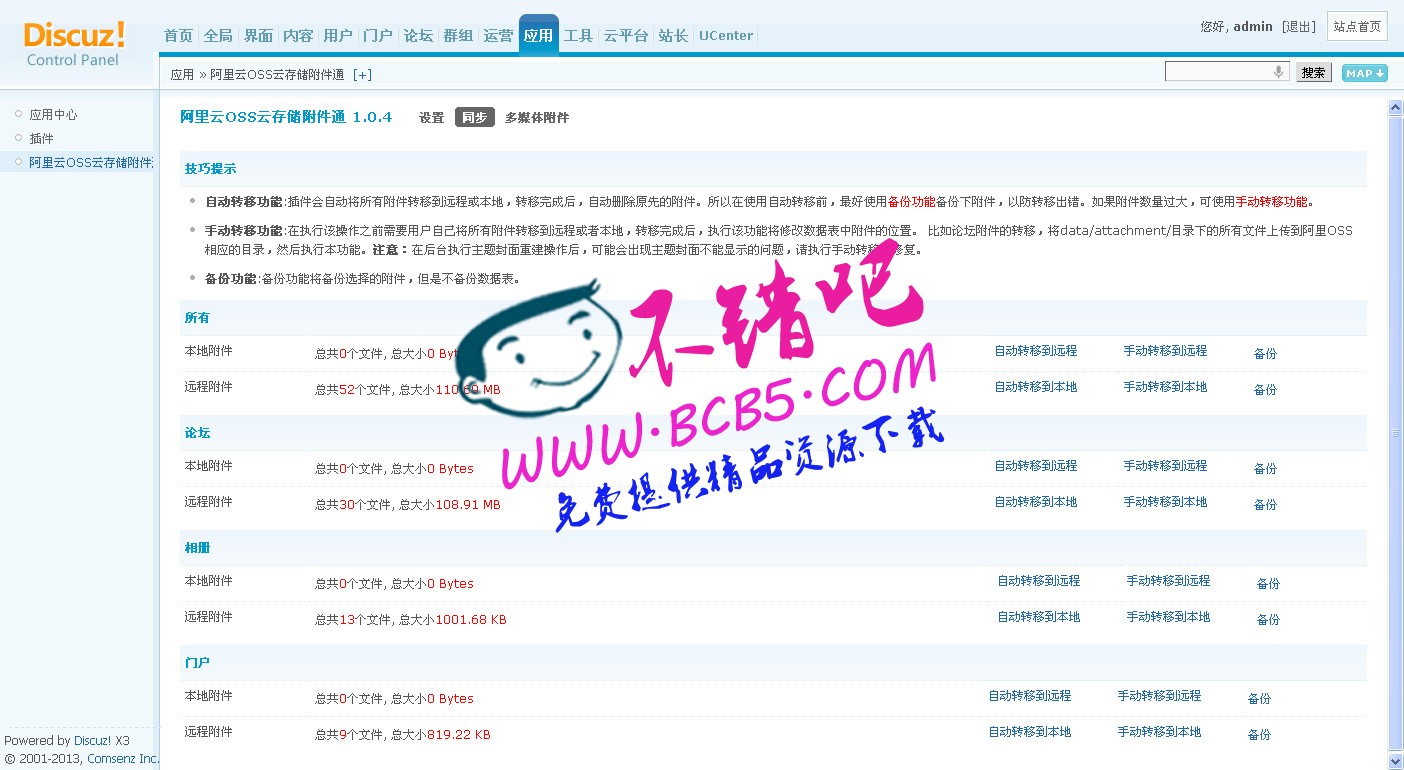Select the 应用 top menu tab
1404x770 pixels.
click(x=538, y=35)
